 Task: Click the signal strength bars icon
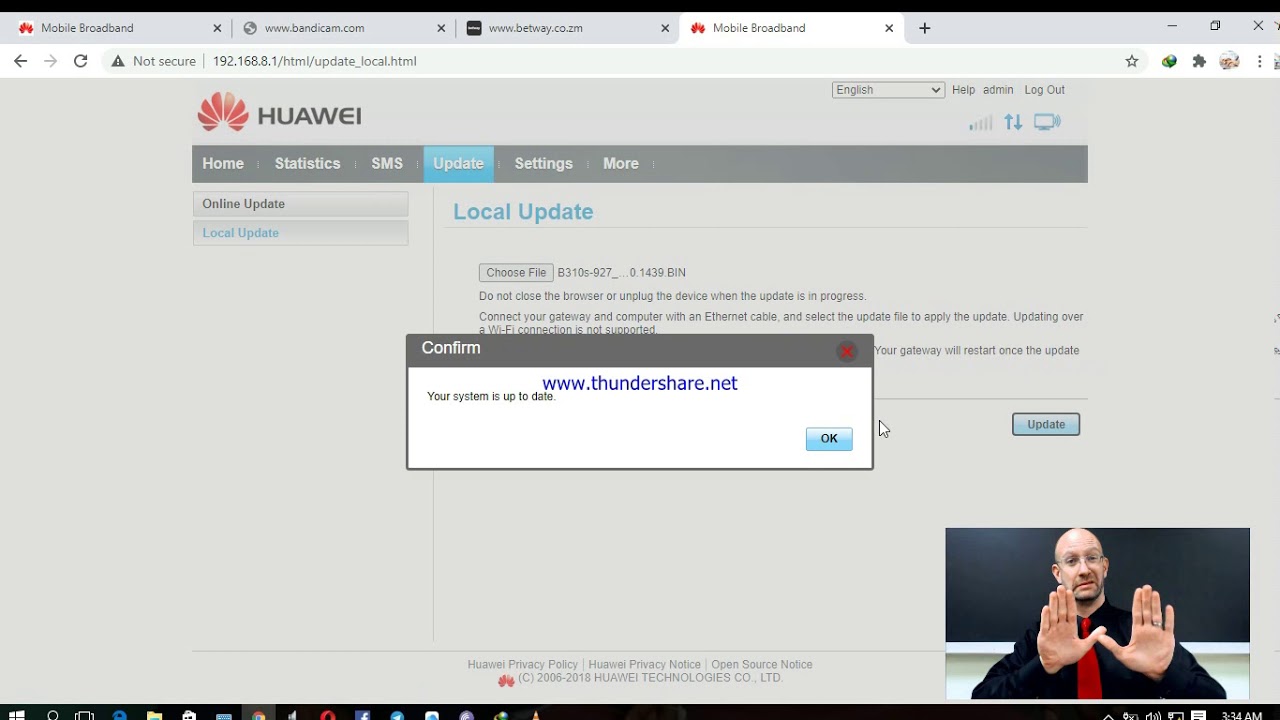[980, 123]
